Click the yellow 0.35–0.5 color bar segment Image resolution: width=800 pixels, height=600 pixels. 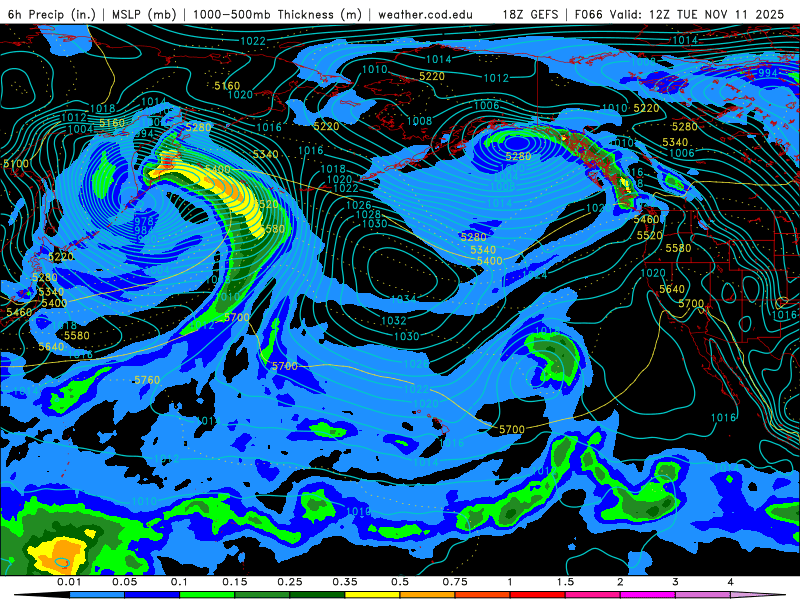point(372,596)
